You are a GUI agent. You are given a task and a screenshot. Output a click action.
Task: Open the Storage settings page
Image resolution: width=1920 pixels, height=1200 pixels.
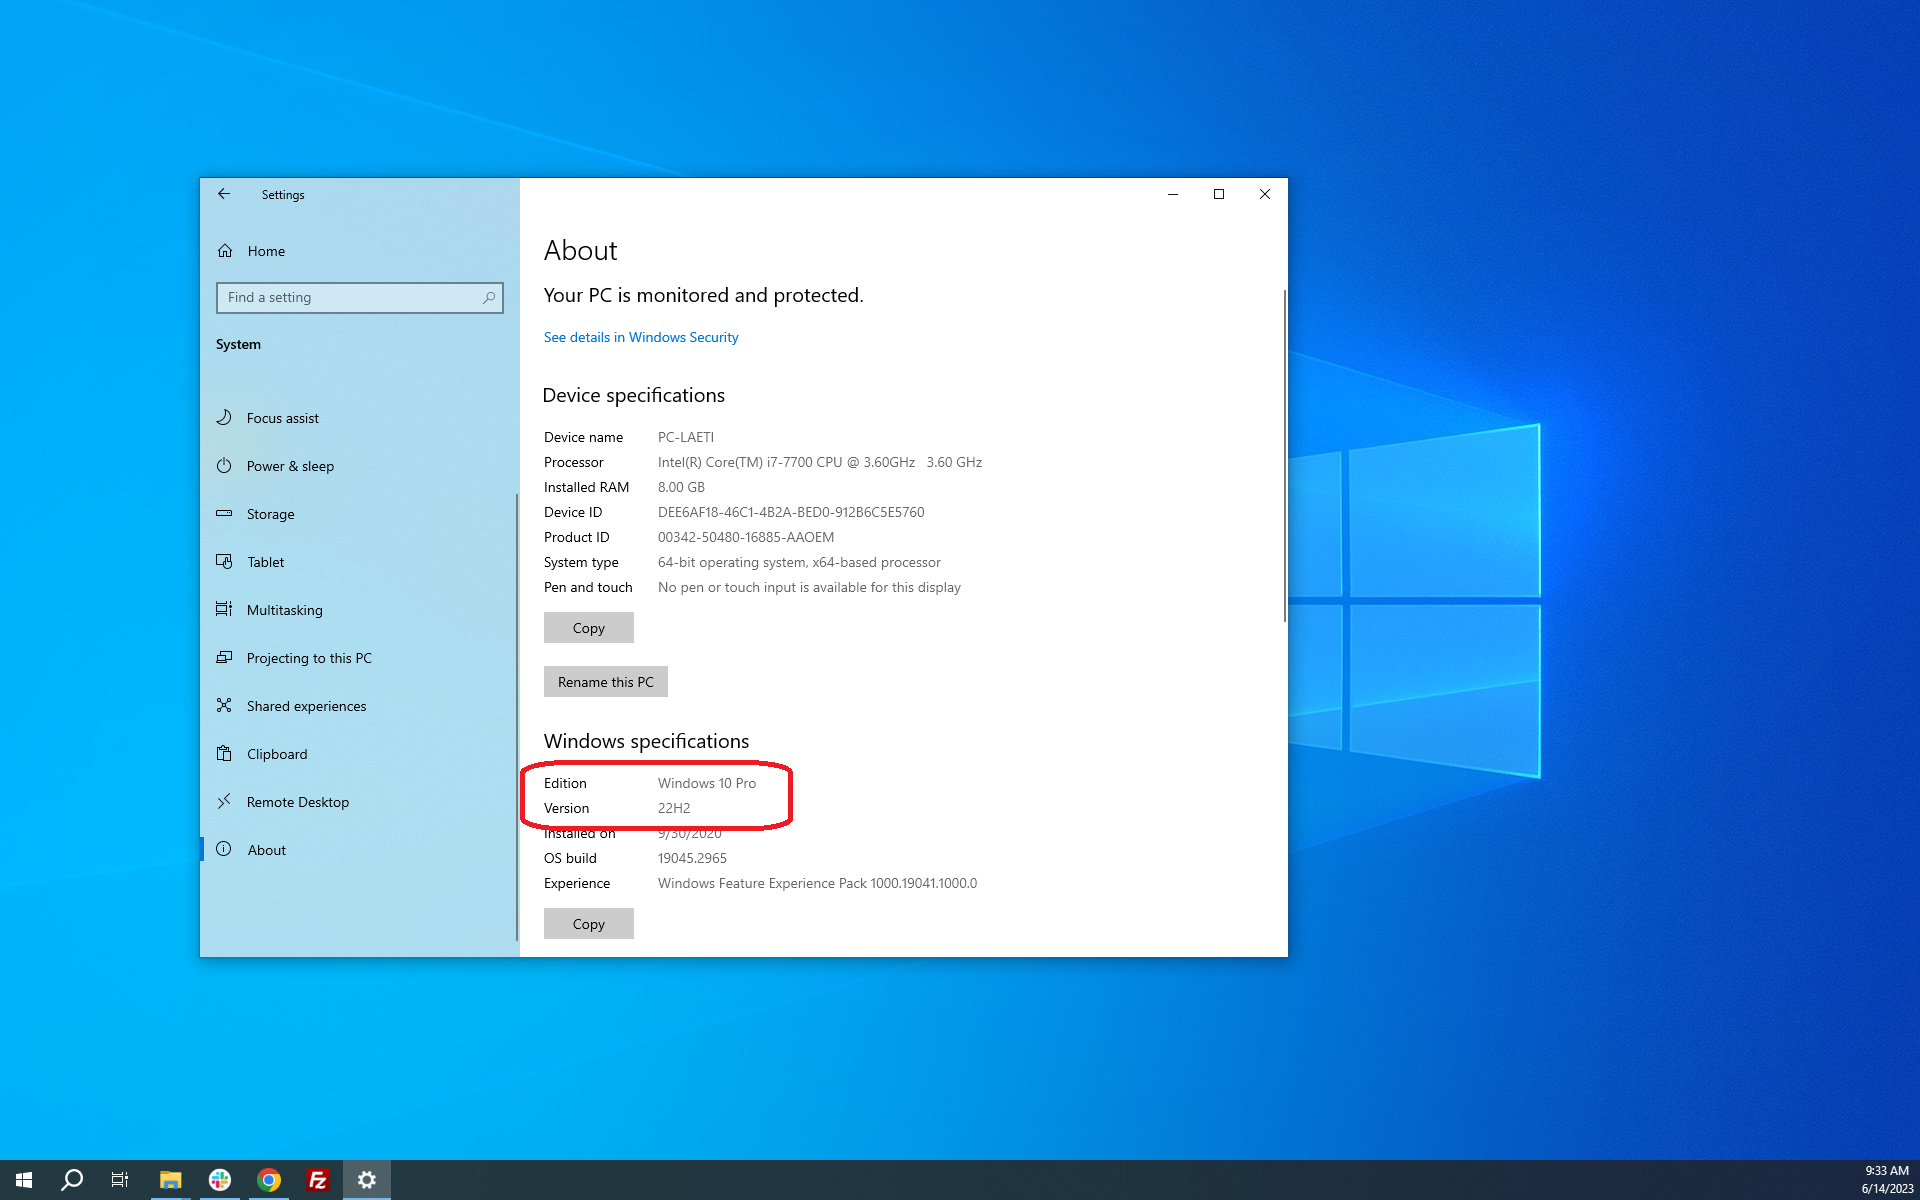click(270, 514)
